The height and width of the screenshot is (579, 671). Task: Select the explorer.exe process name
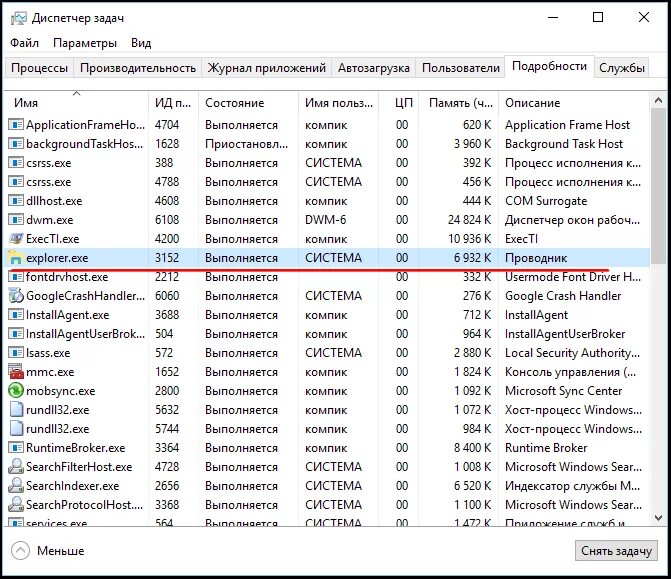[x=57, y=258]
